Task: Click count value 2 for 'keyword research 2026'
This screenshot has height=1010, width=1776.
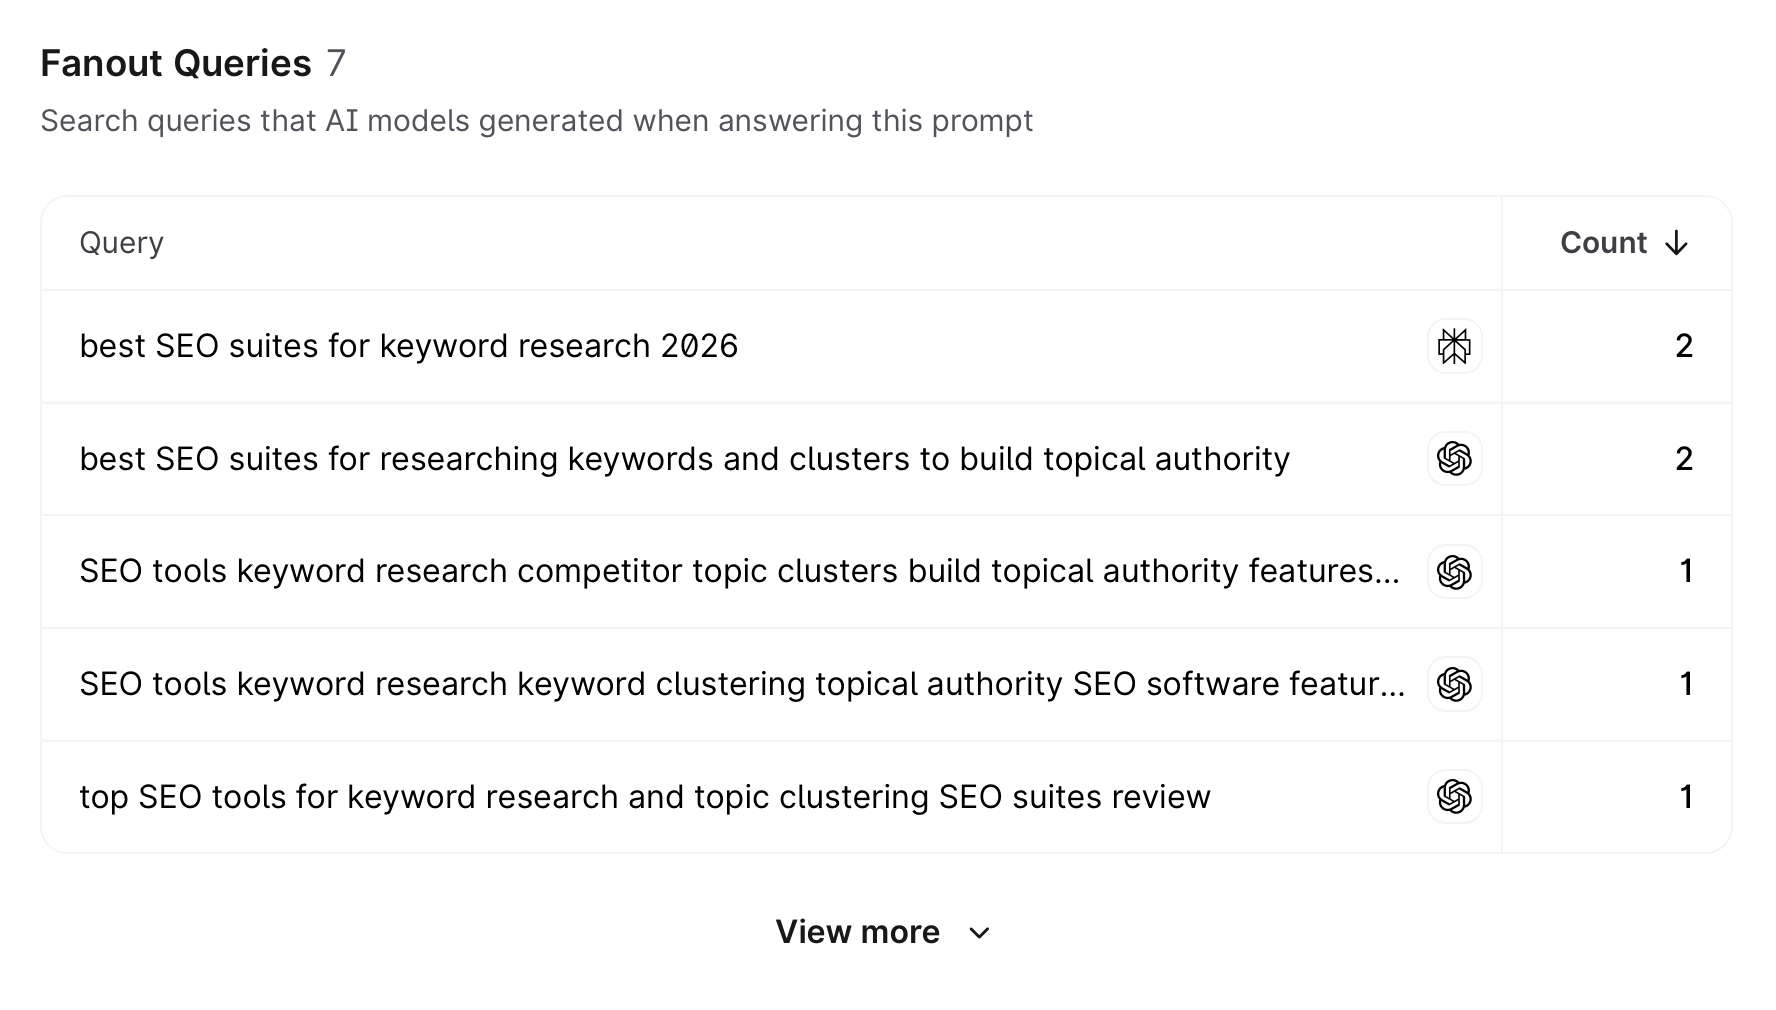Action: [1684, 347]
